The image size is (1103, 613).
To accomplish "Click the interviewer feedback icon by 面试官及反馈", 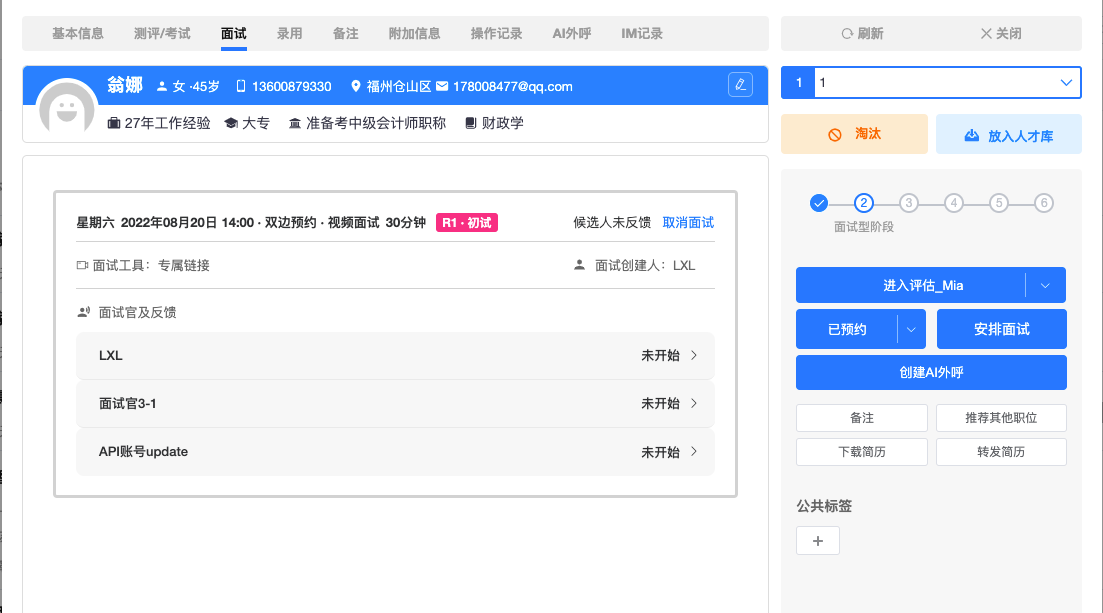I will click(84, 312).
